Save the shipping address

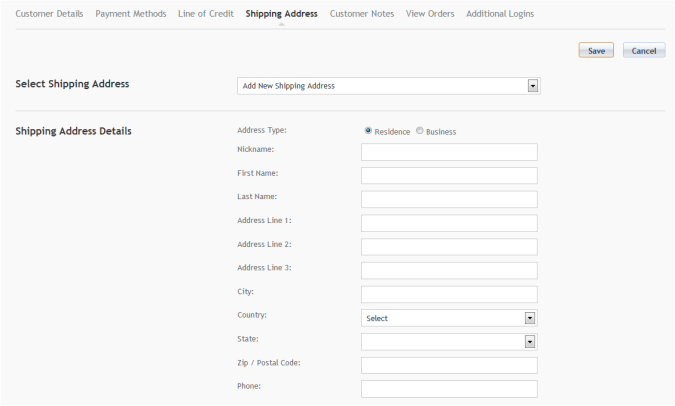tap(596, 50)
